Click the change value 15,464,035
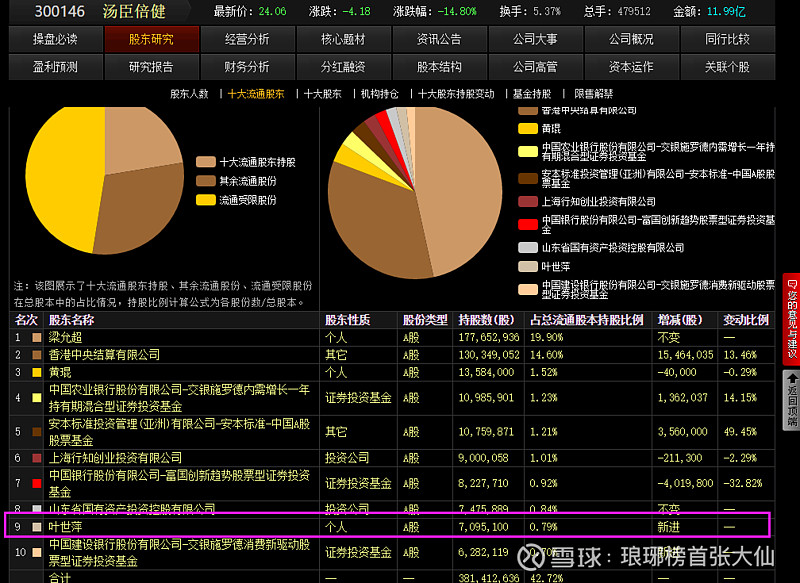This screenshot has width=800, height=583. pyautogui.click(x=685, y=355)
